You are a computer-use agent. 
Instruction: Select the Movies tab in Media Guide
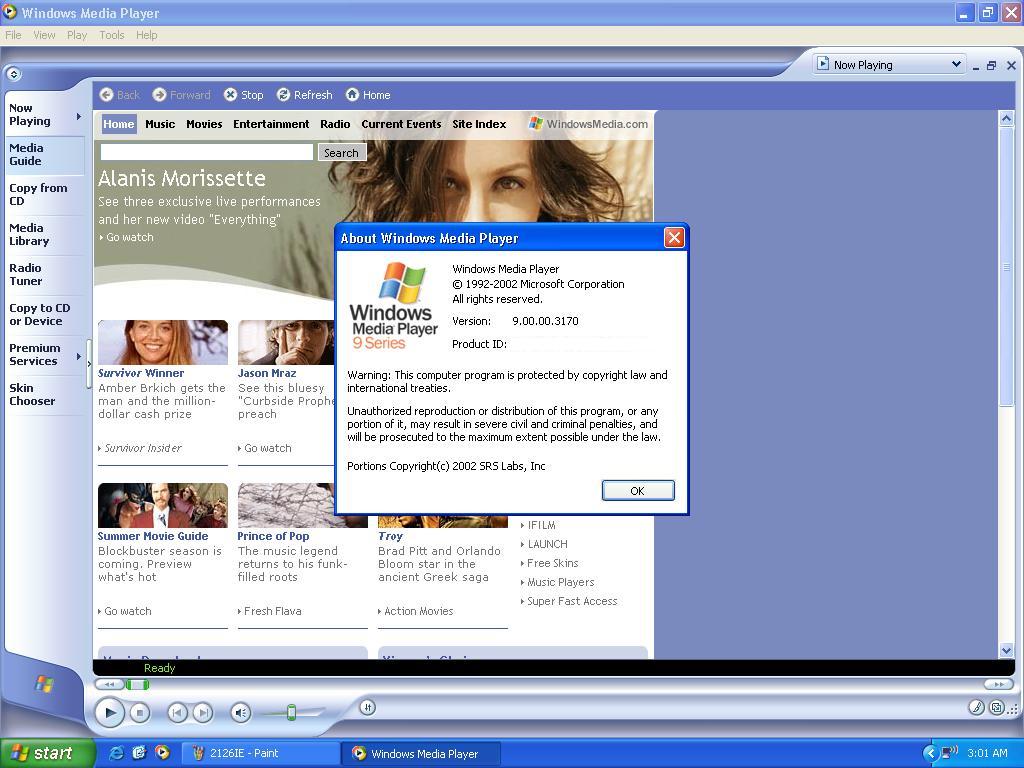[204, 124]
